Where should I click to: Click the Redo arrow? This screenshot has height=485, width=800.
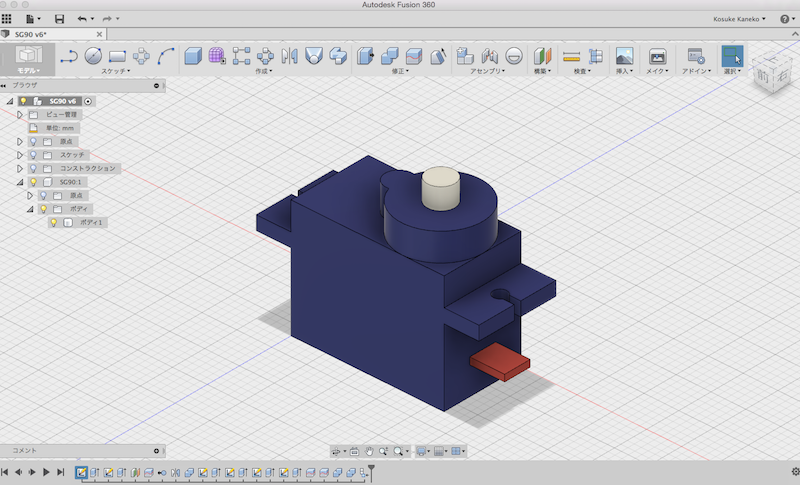(107, 19)
